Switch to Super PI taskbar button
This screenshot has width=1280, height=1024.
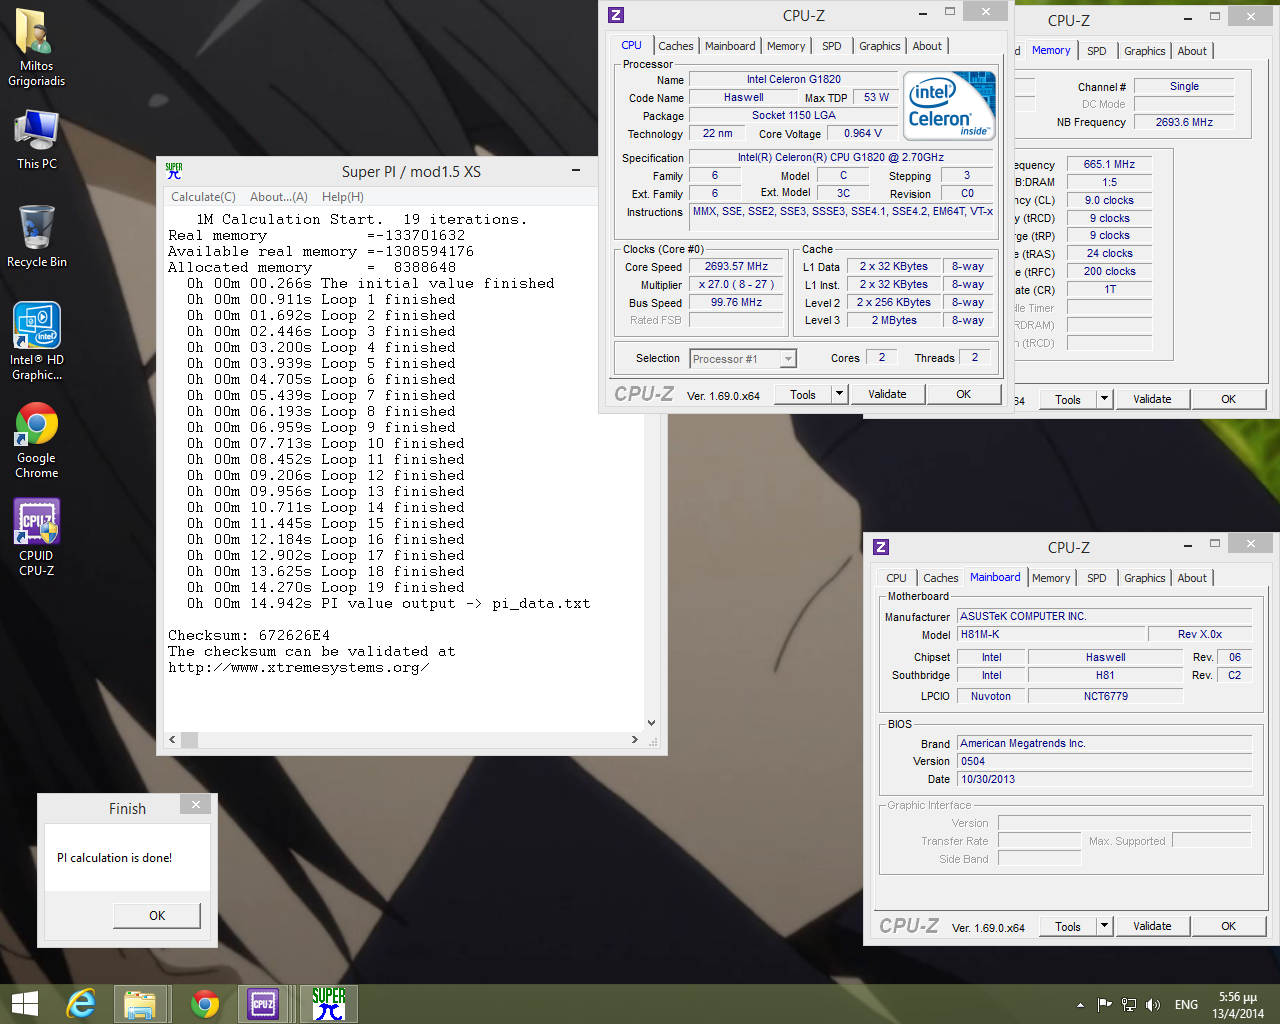(328, 1004)
